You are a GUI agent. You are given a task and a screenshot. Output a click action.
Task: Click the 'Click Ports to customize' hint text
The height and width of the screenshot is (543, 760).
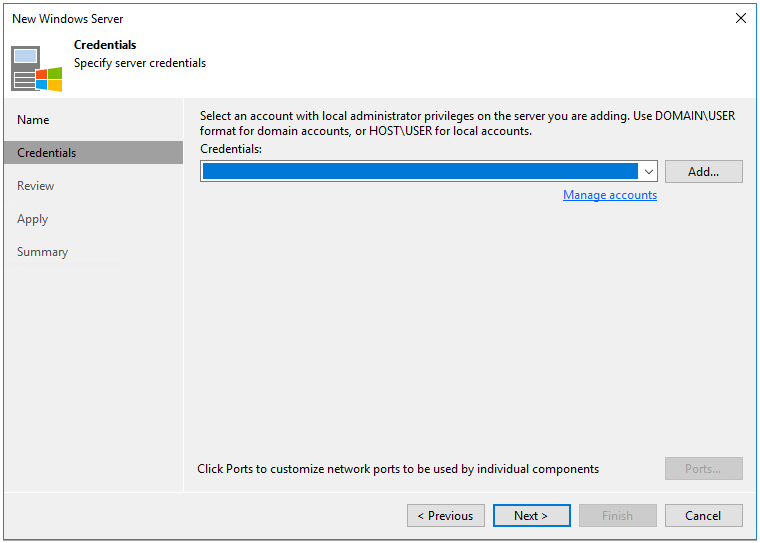click(x=398, y=469)
